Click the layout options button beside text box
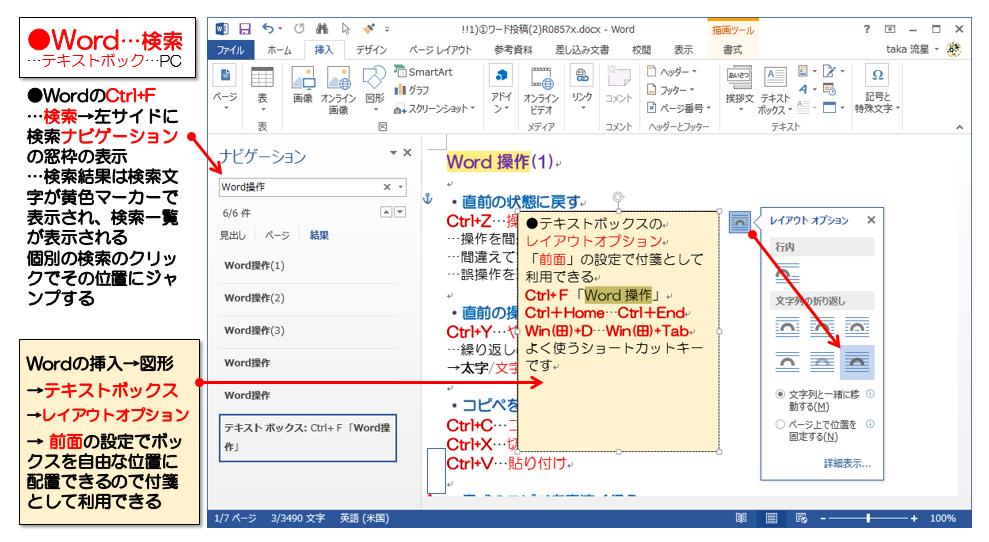The width and height of the screenshot is (989, 542). pos(739,222)
